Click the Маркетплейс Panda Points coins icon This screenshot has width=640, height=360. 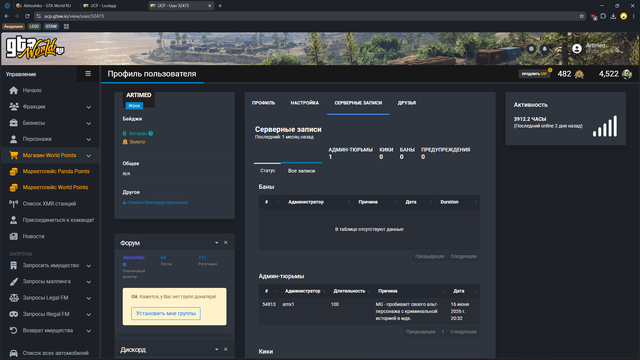tap(13, 171)
